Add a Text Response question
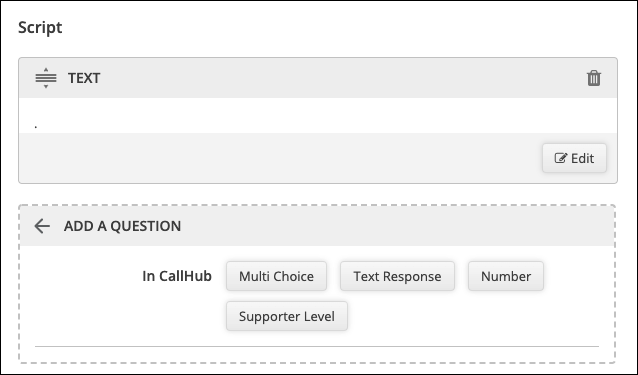This screenshot has width=638, height=375. tap(397, 276)
